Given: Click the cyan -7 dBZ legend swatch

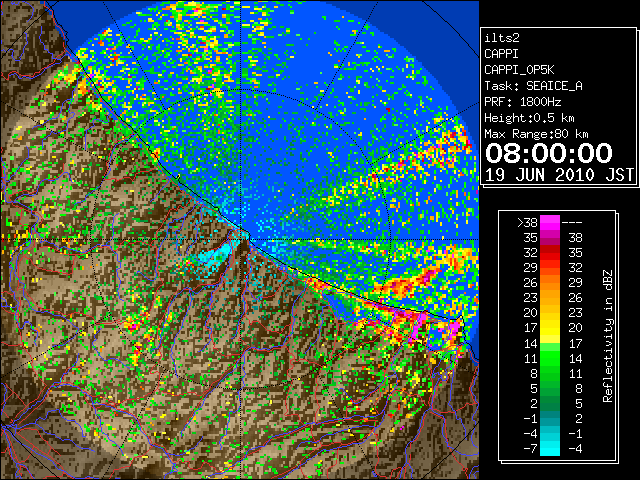Looking at the screenshot, I should [x=550, y=448].
